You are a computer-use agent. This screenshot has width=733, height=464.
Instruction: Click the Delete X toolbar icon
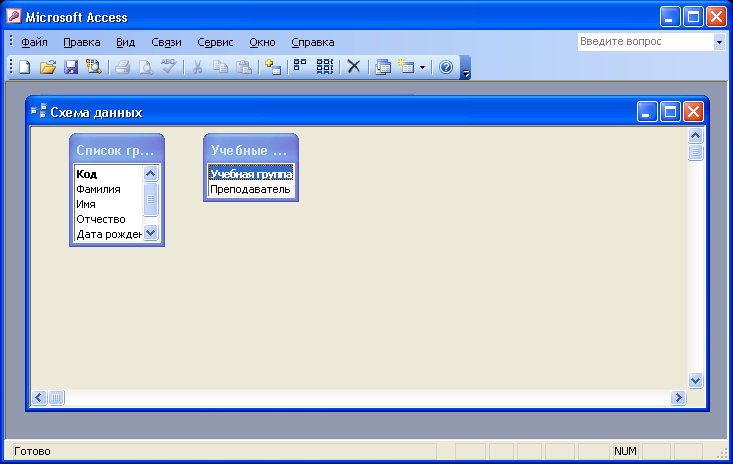(x=354, y=67)
